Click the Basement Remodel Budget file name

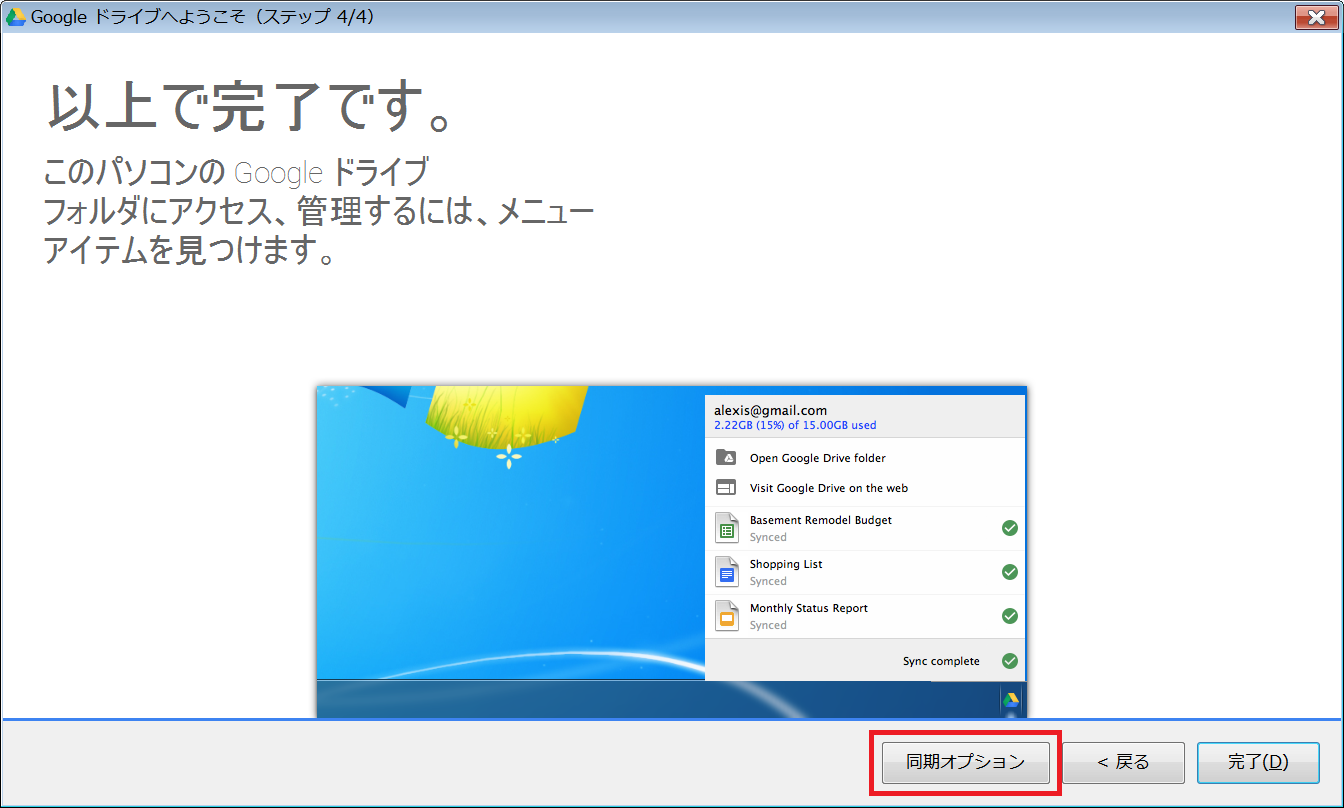[821, 520]
